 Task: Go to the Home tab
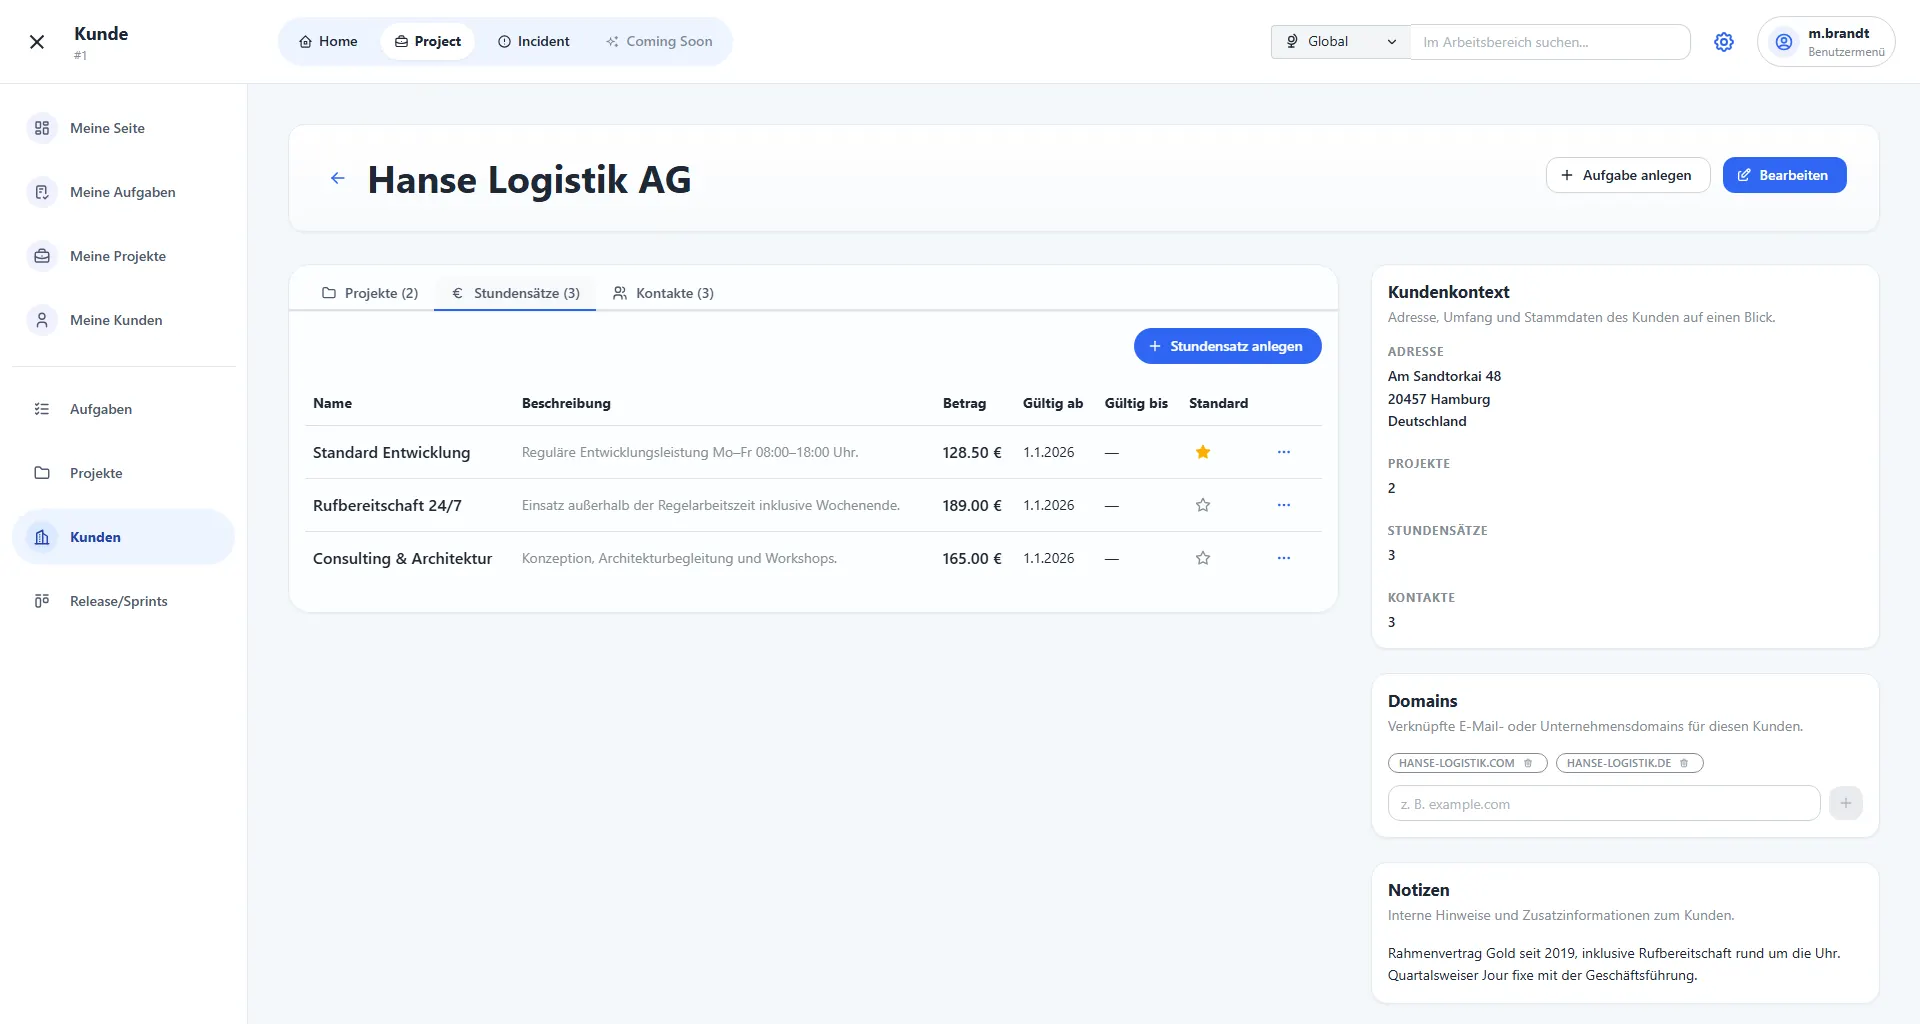tap(328, 42)
